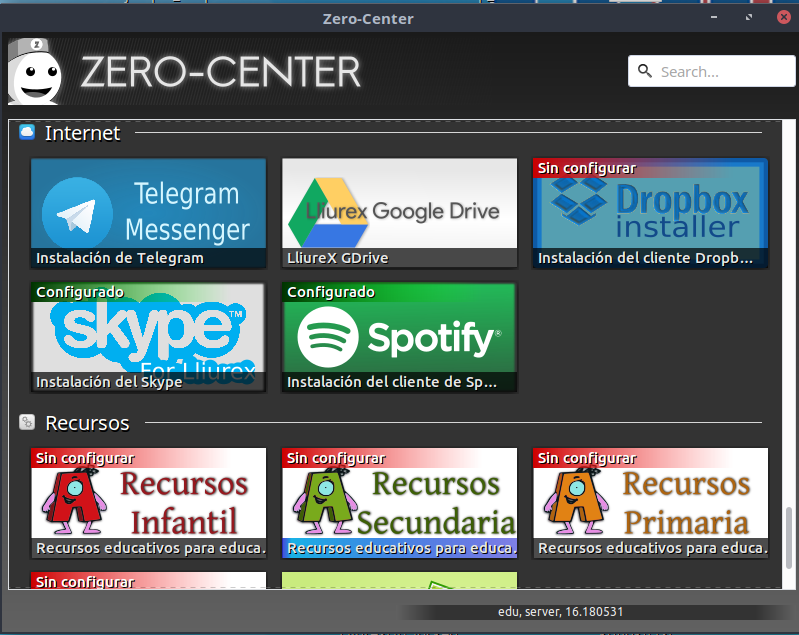
Task: Click the Internet category cloud icon
Action: 27,132
